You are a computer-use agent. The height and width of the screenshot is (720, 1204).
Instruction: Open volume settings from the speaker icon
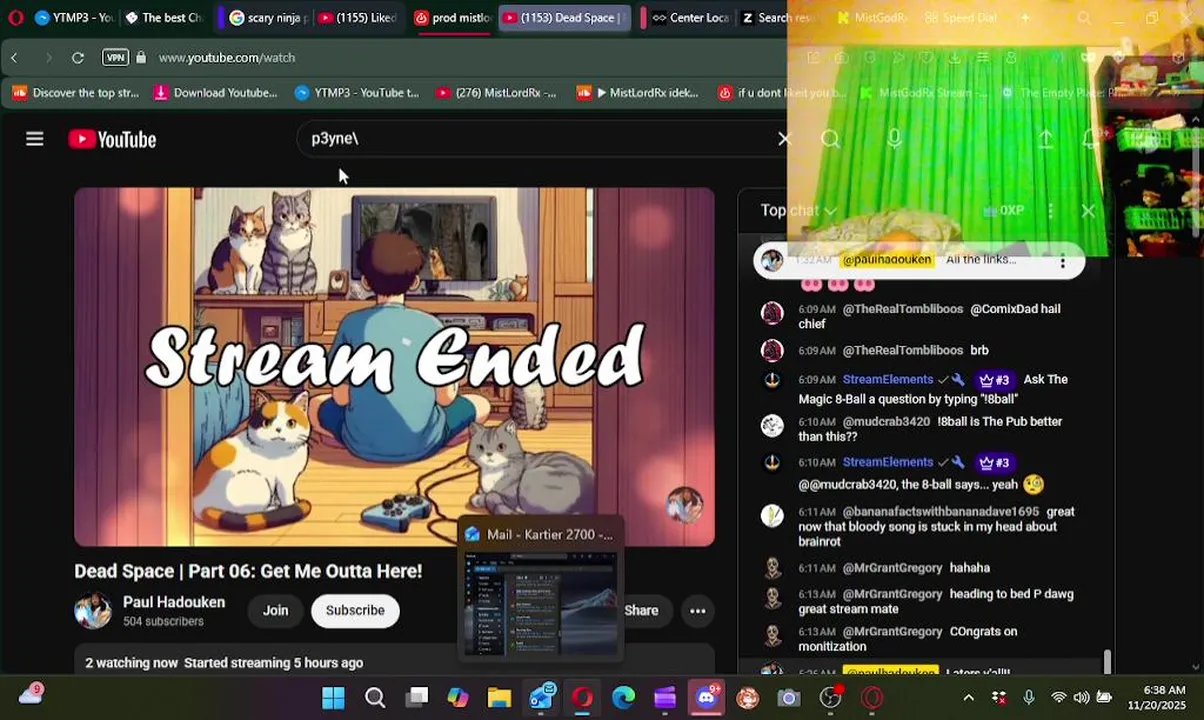point(1081,697)
